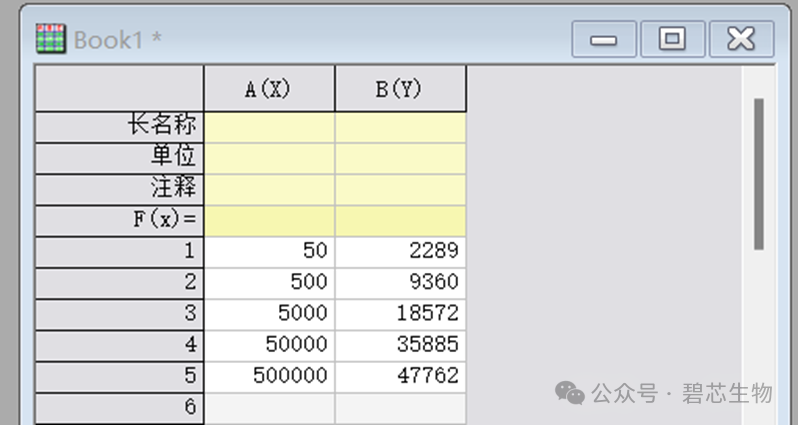Click the 长名称 cell of column A
This screenshot has width=798, height=425.
[269, 127]
